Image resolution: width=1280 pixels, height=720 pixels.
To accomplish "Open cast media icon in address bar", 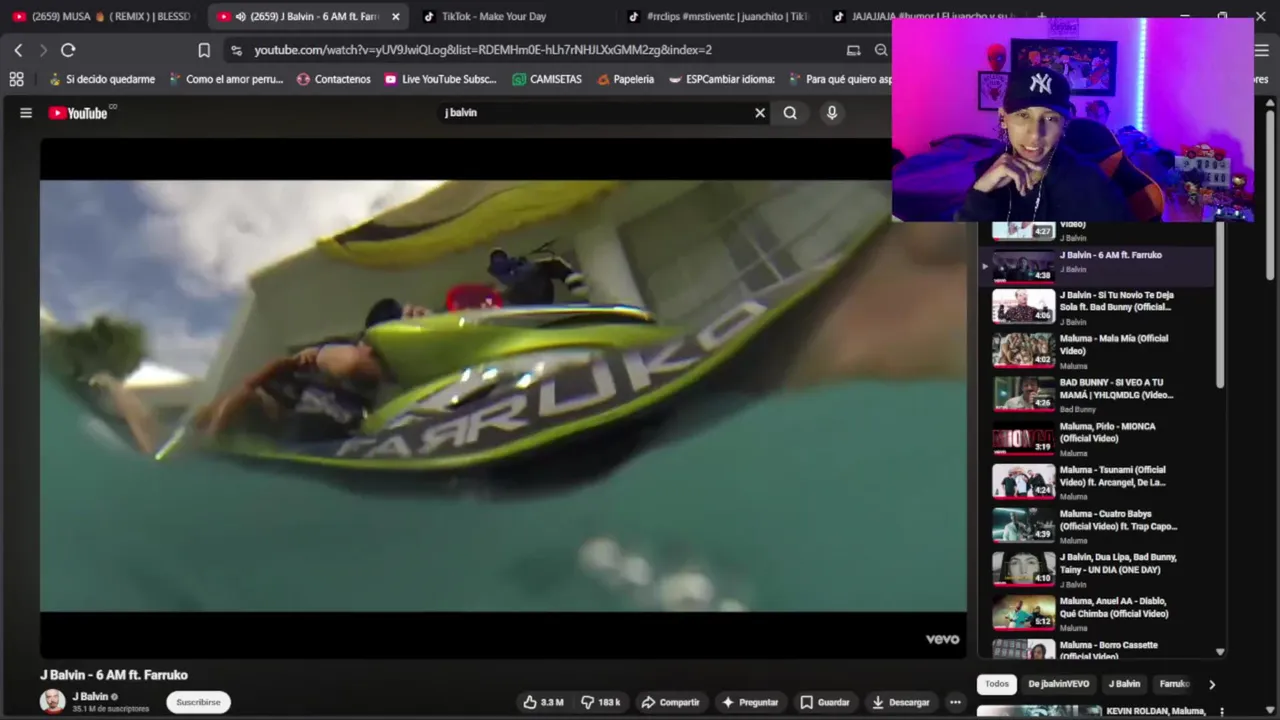I will point(853,50).
